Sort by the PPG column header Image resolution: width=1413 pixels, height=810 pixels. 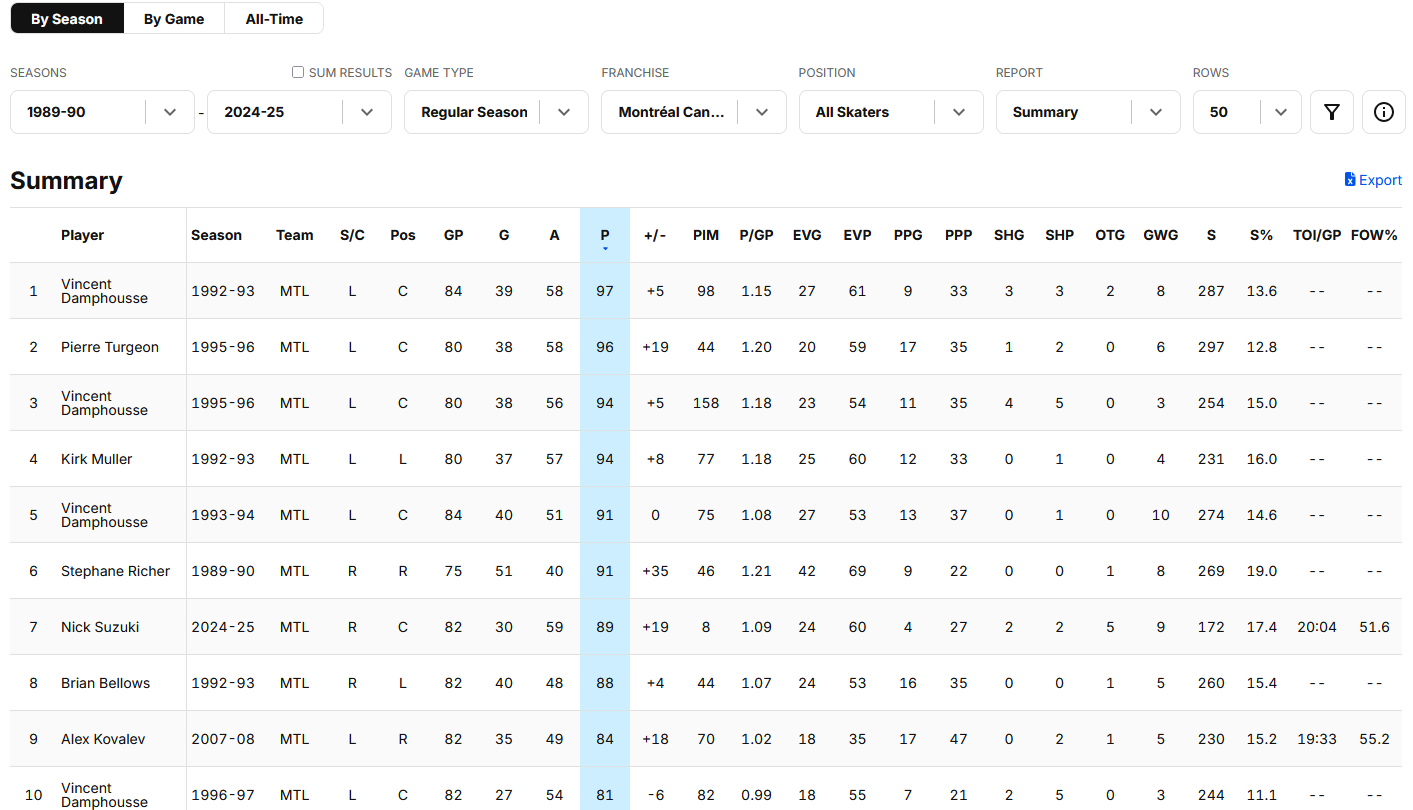(908, 235)
